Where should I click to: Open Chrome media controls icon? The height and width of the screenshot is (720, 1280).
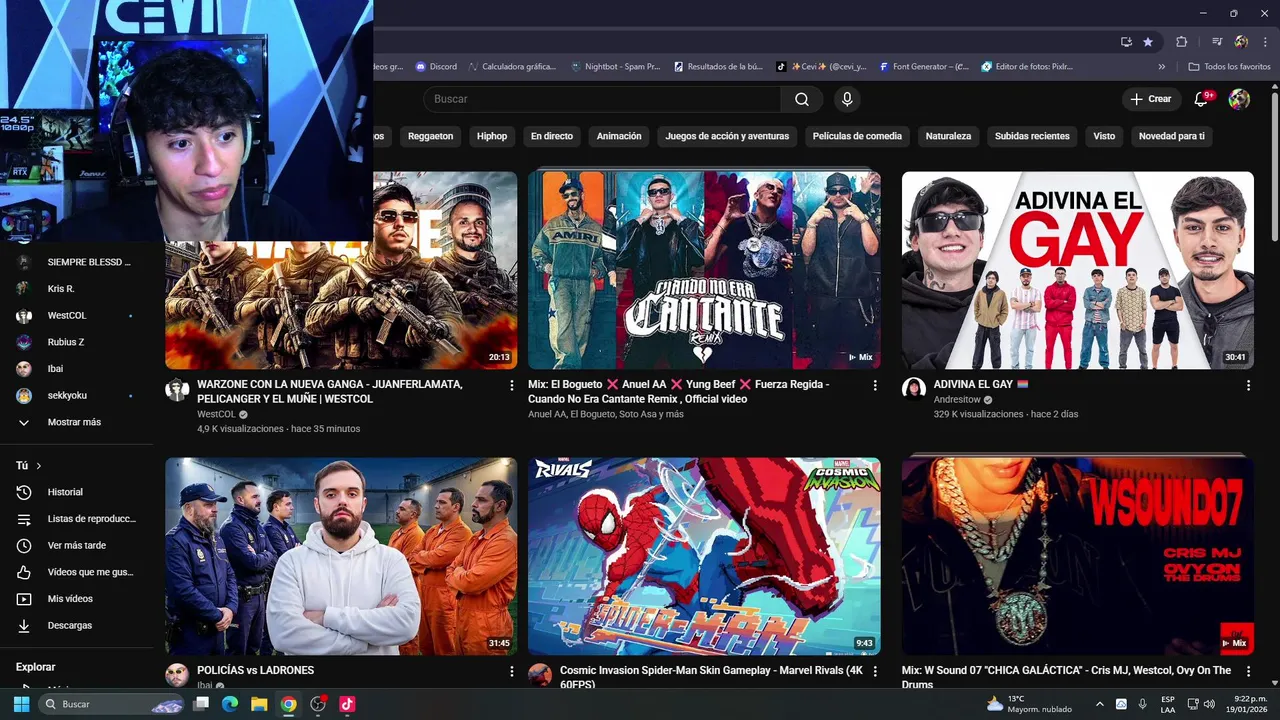point(1217,42)
